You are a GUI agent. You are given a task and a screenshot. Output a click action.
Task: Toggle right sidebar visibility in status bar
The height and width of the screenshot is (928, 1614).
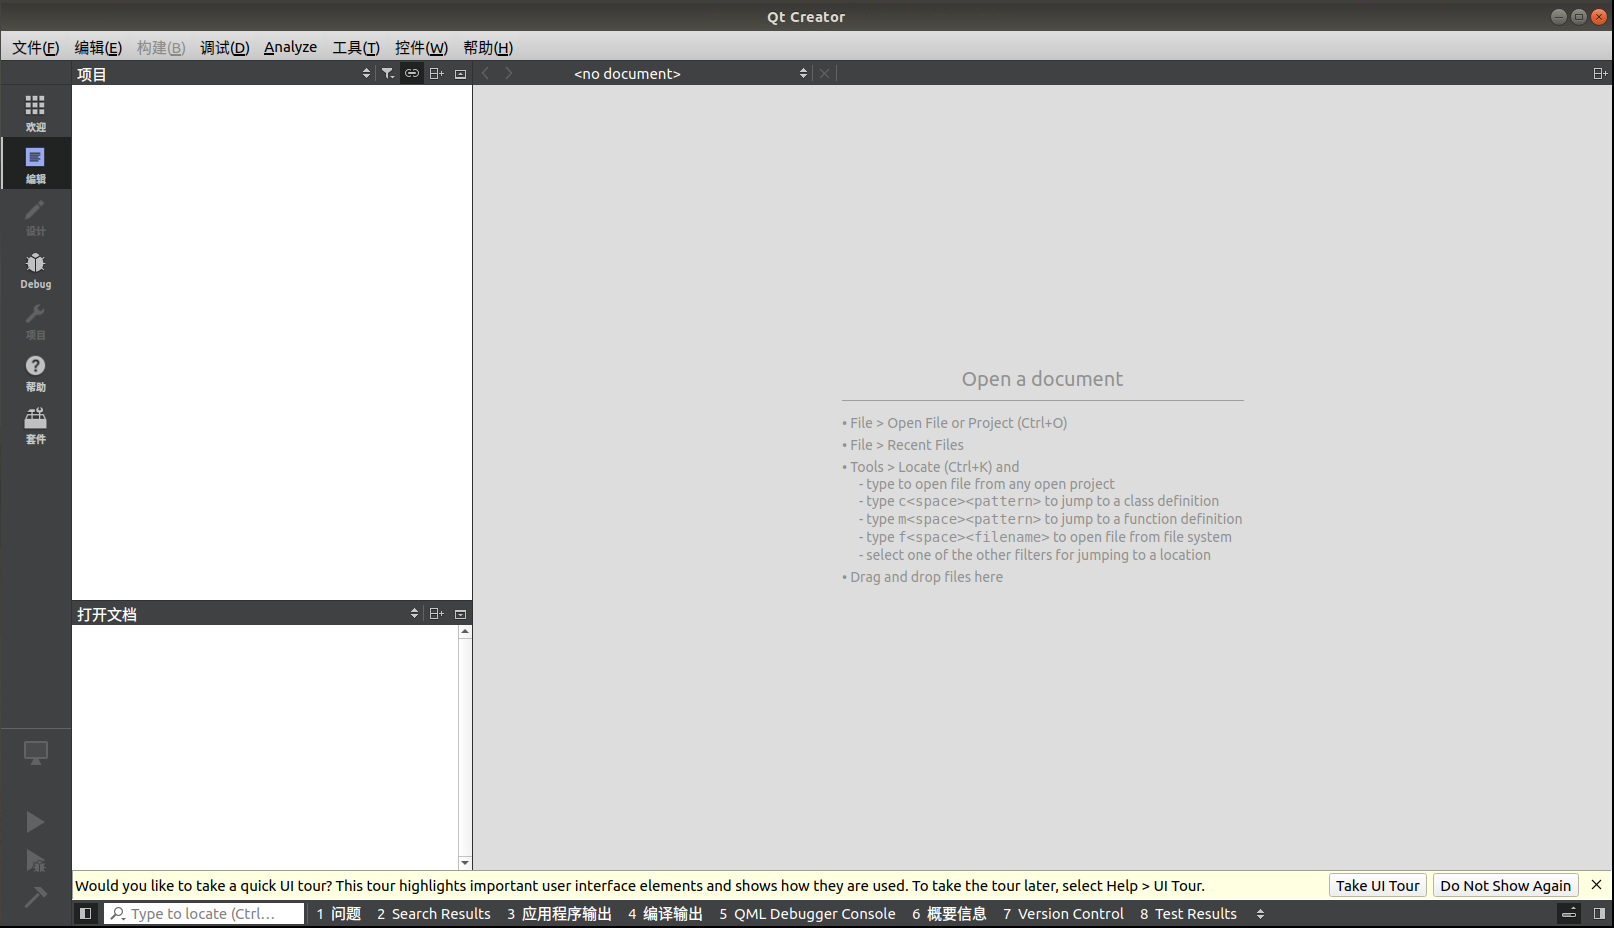pos(1599,913)
